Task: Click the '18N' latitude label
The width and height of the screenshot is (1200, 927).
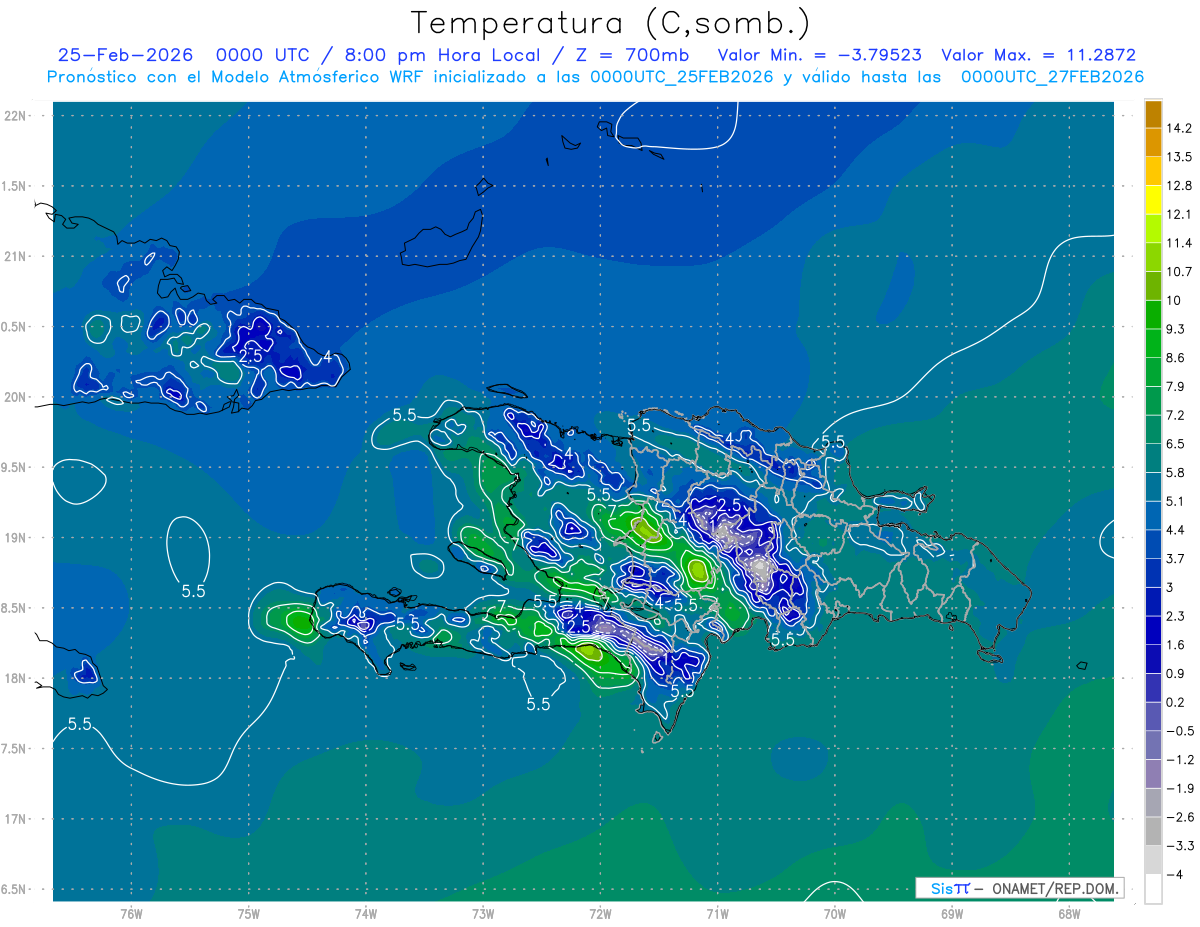Action: tap(16, 678)
